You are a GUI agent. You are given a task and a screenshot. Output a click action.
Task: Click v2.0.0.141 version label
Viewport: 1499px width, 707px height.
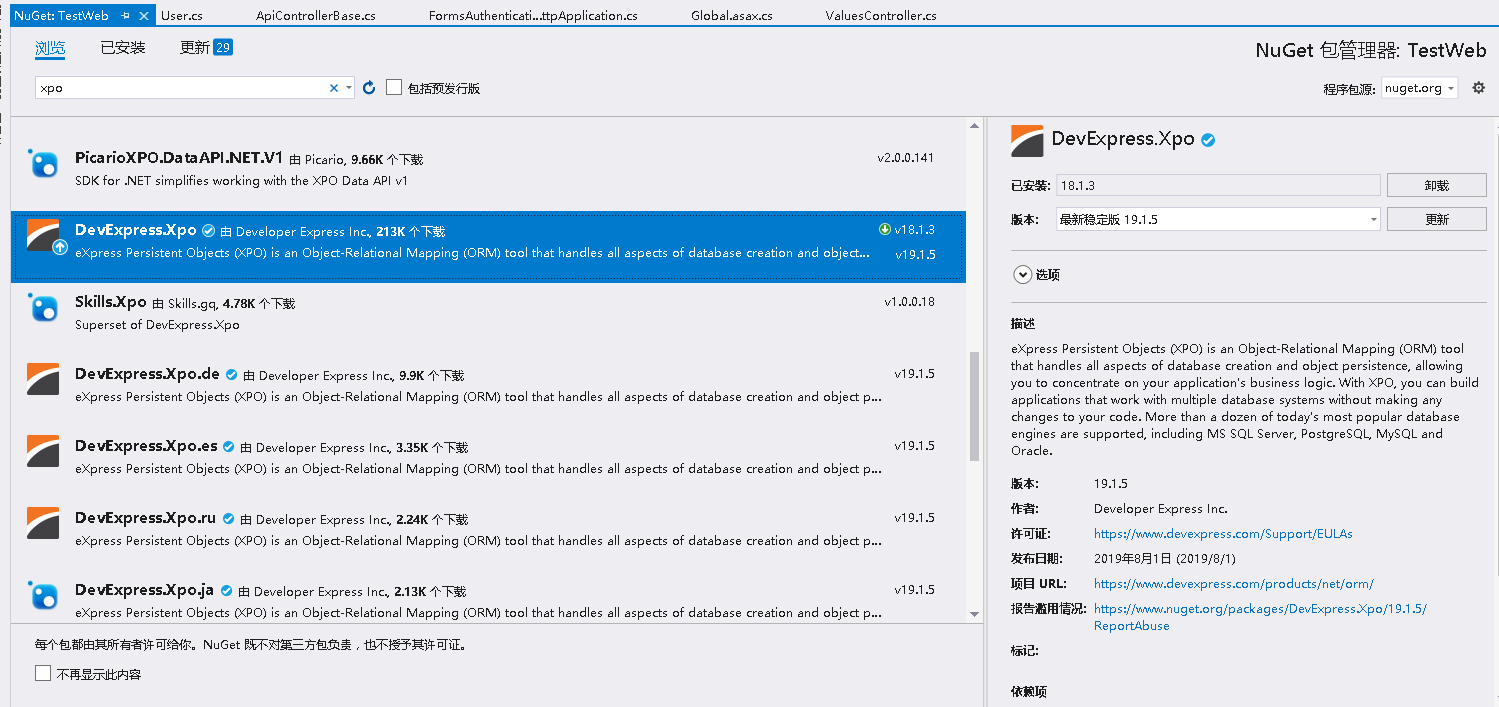coord(906,158)
